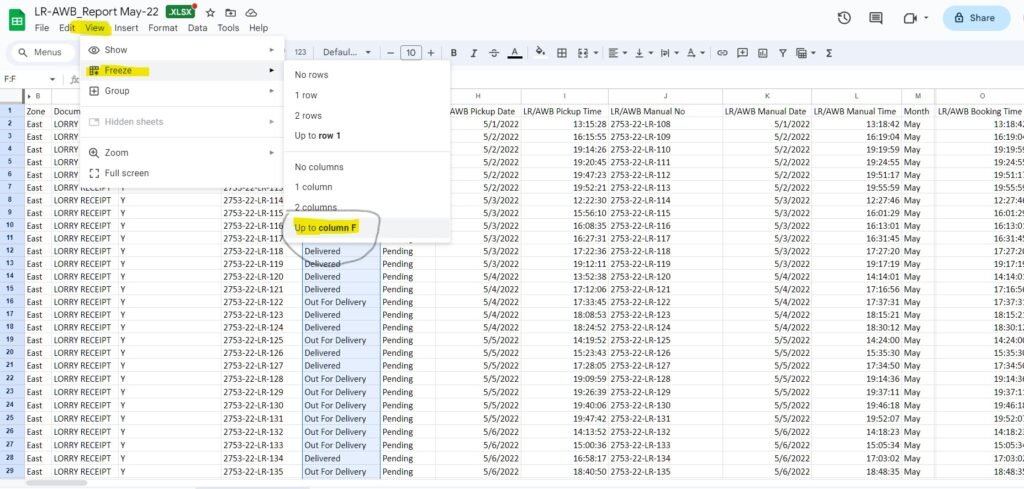Open the functions sigma icon
This screenshot has height=489, width=1024.
[x=829, y=53]
